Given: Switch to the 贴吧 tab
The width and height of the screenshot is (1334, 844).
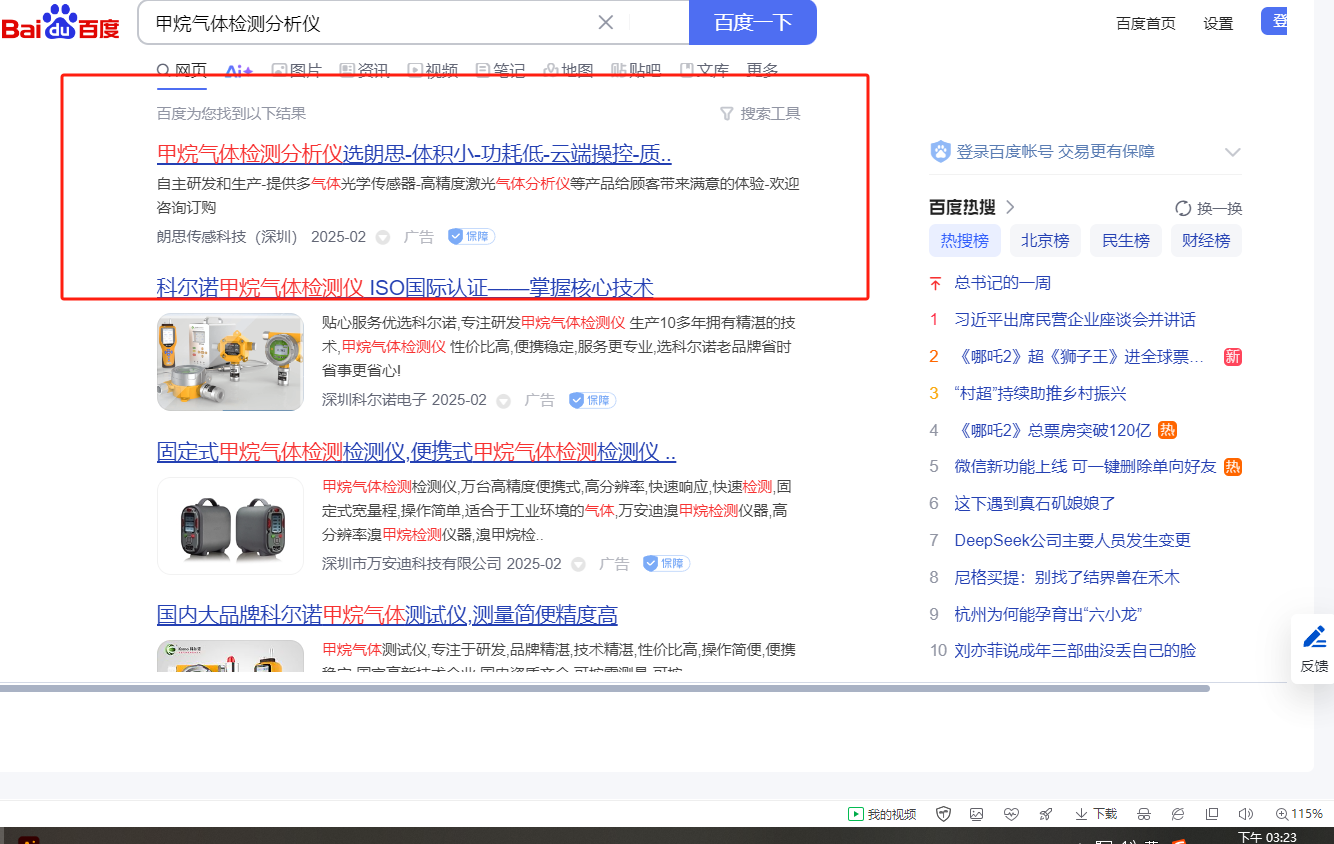Looking at the screenshot, I should point(636,70).
